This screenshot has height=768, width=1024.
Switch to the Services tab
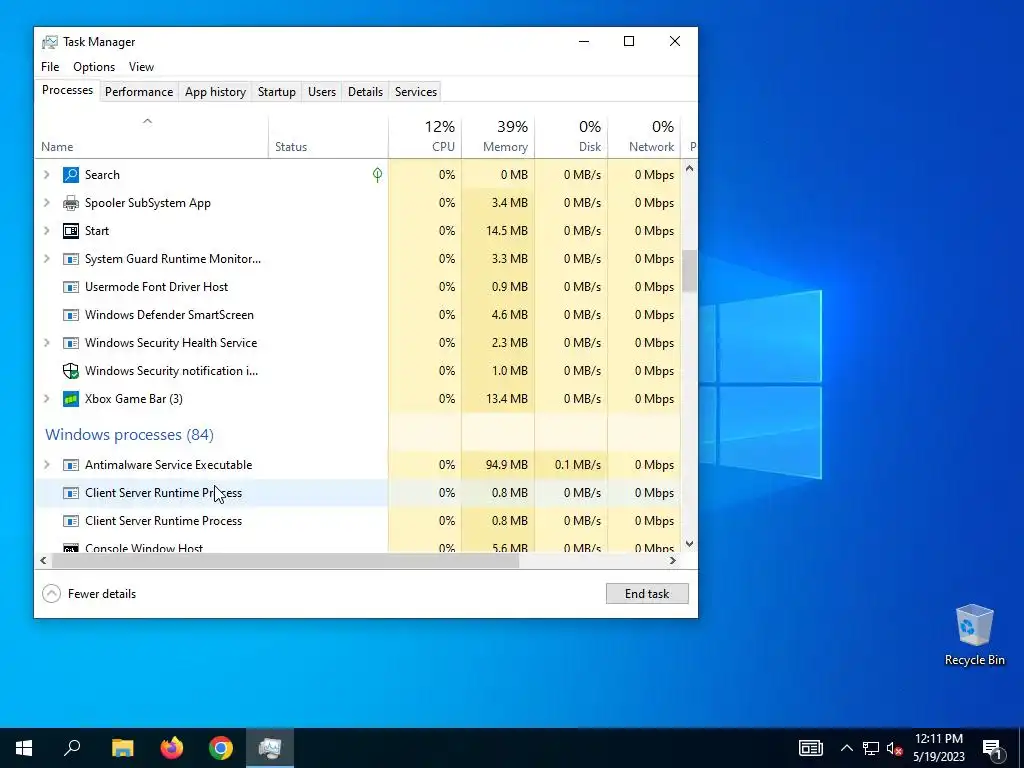[415, 92]
